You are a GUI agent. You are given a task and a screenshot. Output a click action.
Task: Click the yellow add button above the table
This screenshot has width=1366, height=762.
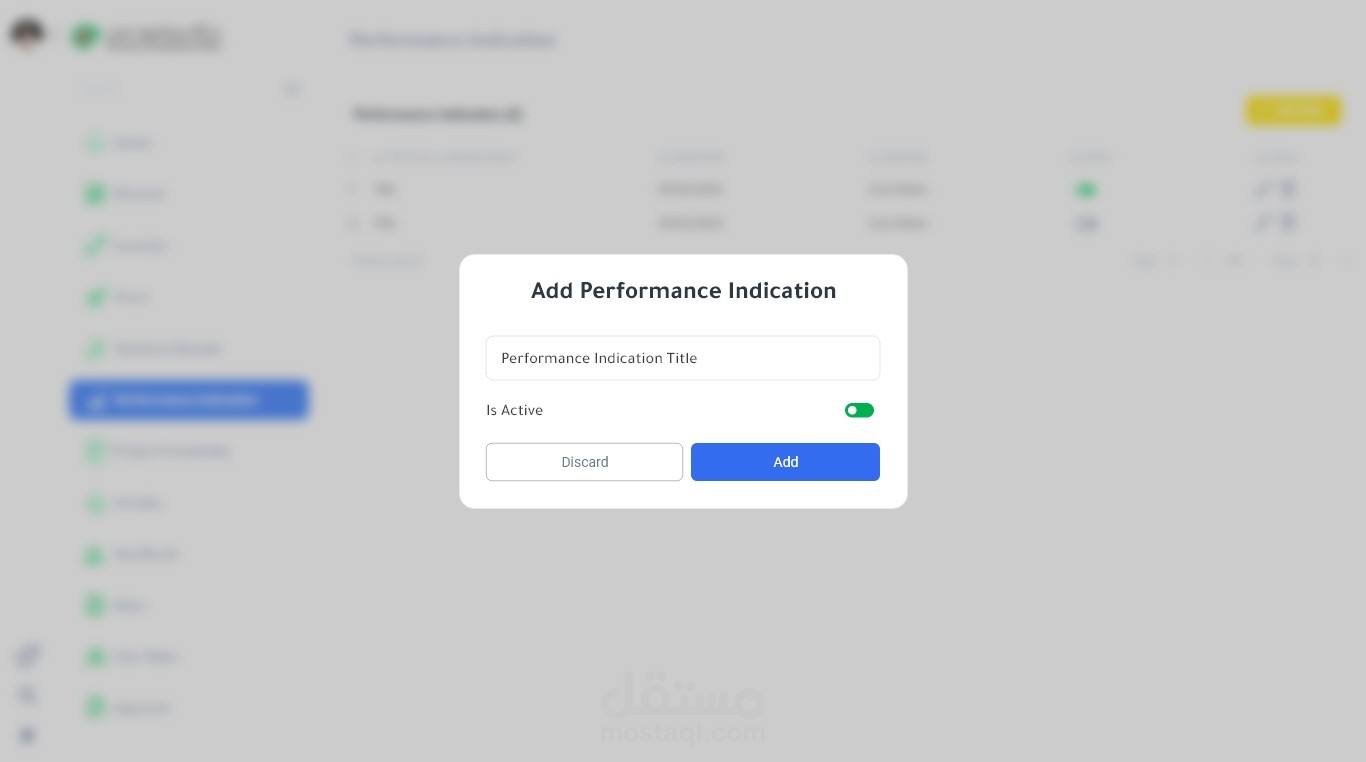1293,110
